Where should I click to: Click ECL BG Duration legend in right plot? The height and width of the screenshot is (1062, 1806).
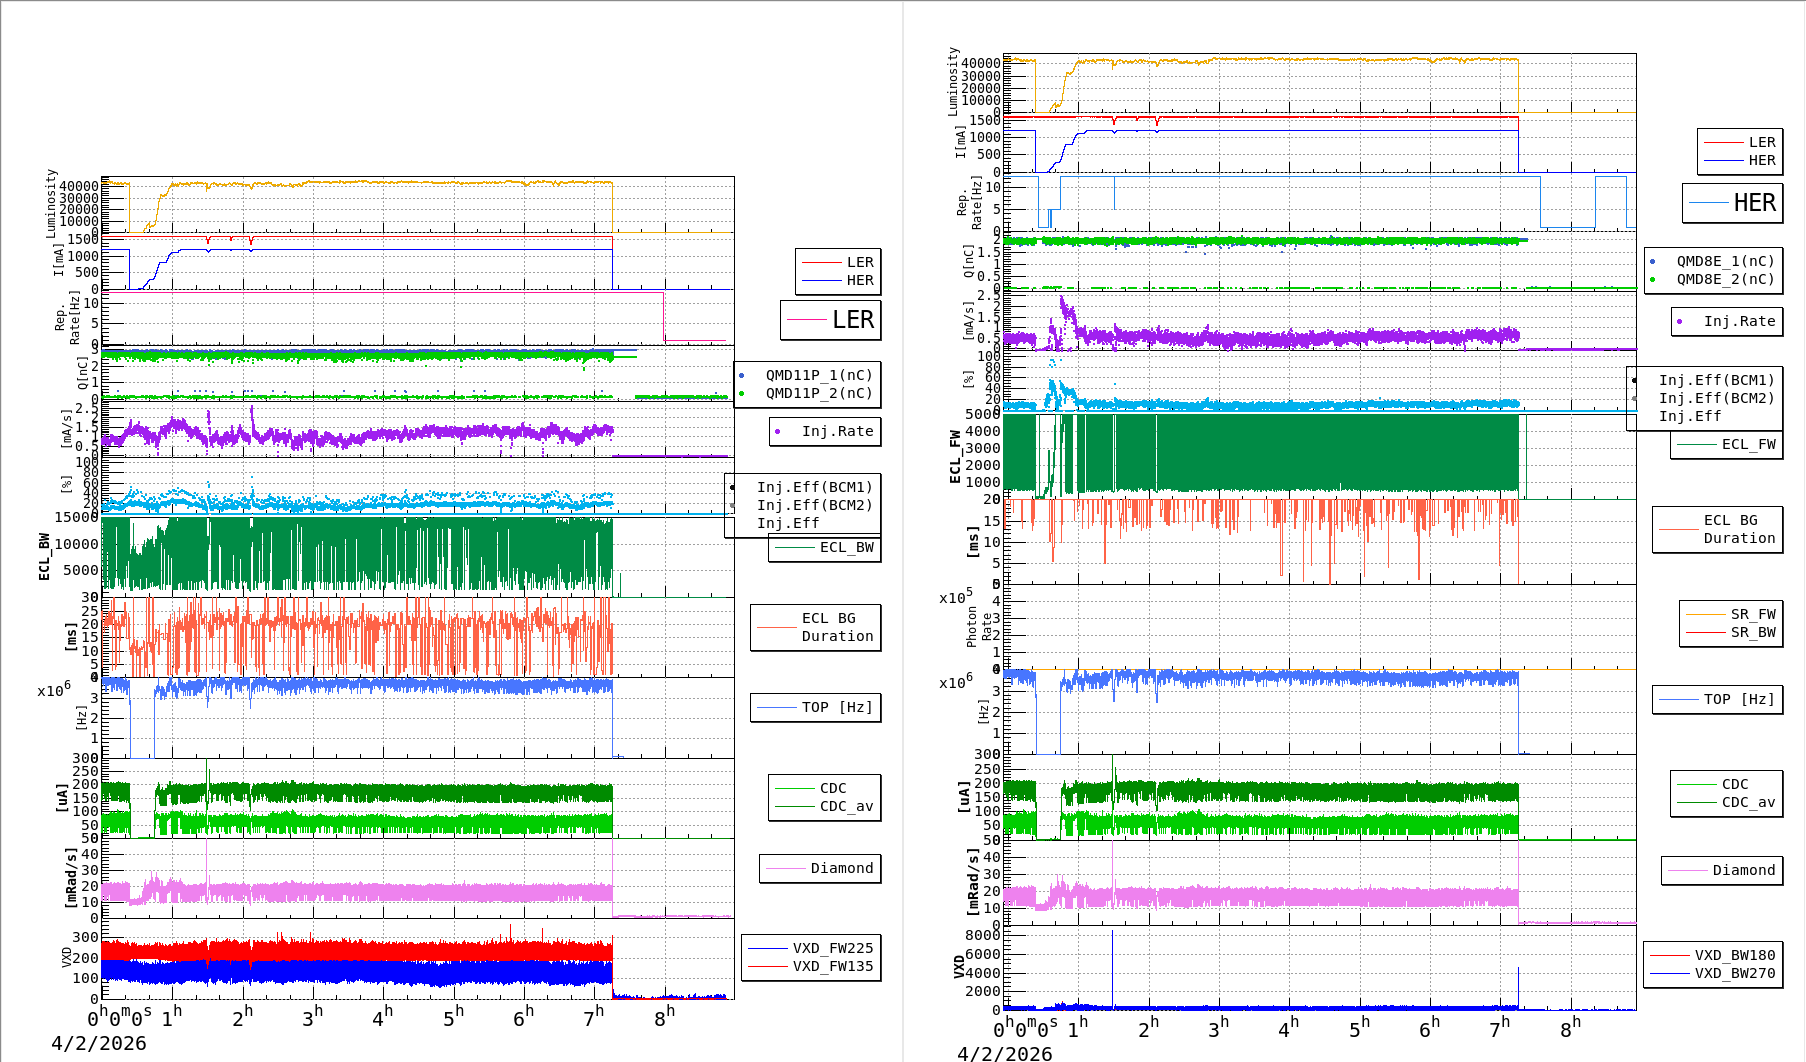click(x=1739, y=529)
